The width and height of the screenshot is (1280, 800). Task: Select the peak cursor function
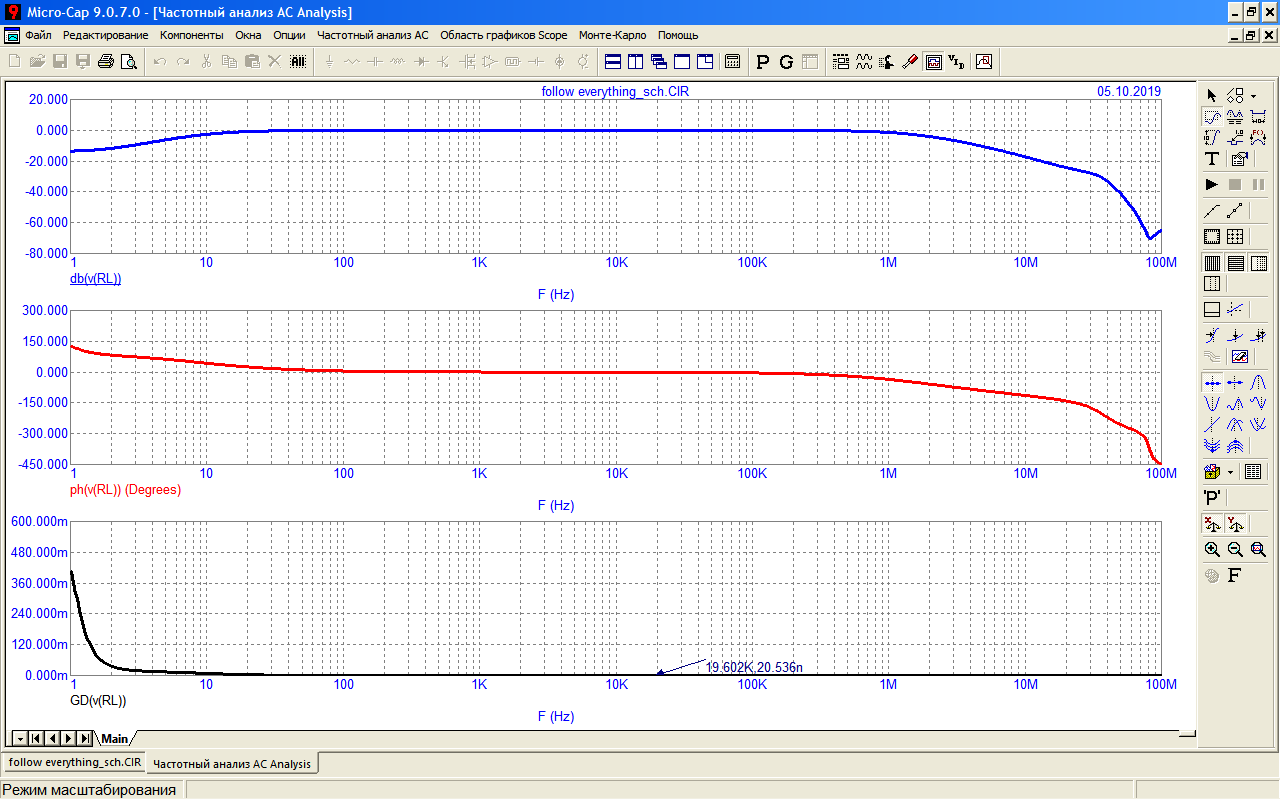click(x=1258, y=381)
